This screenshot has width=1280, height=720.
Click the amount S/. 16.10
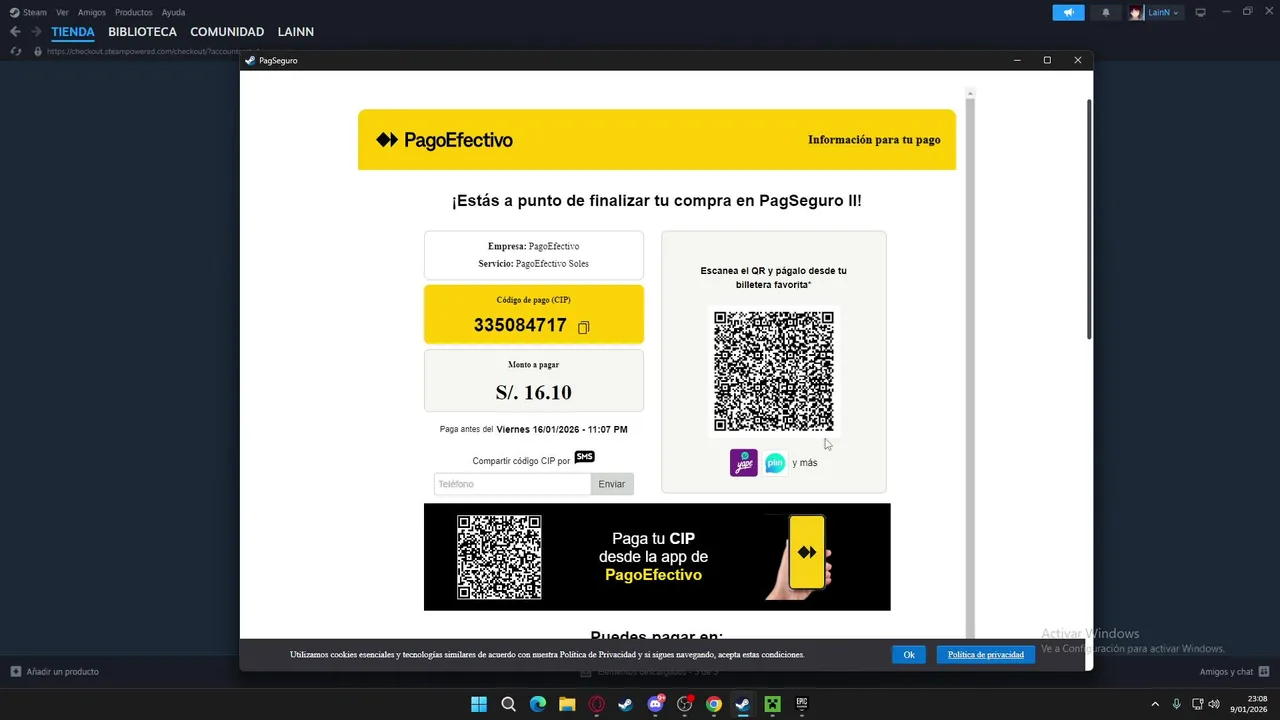point(534,392)
